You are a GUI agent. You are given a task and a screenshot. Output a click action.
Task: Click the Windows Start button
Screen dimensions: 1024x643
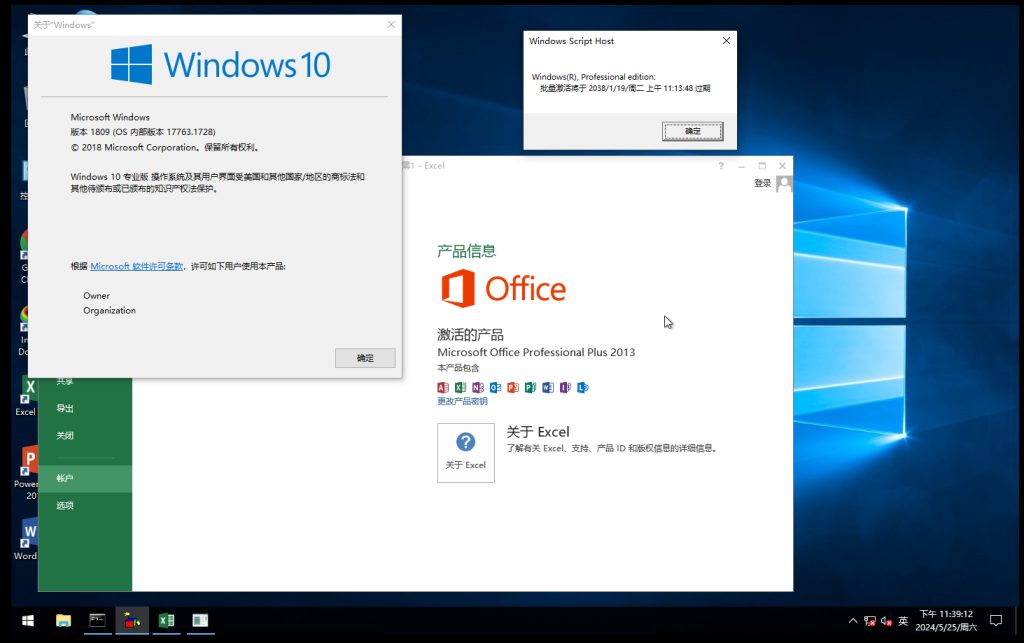click(x=27, y=621)
